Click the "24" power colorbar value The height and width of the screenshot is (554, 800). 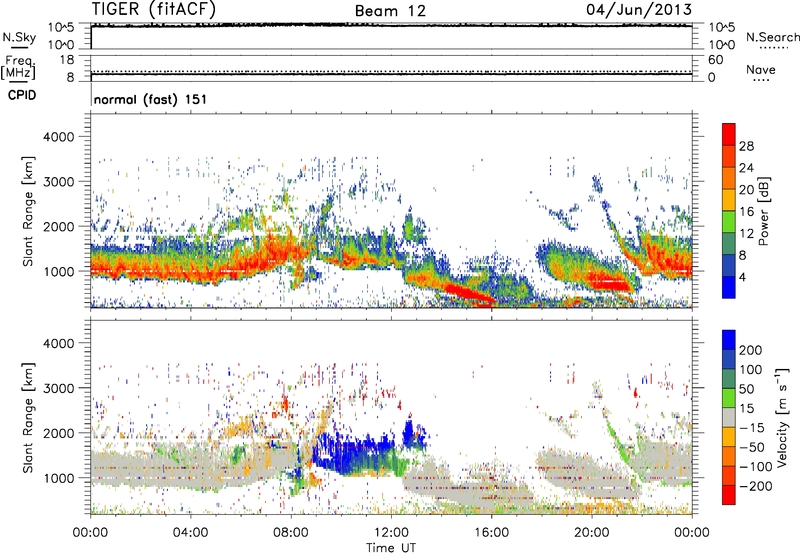746,168
